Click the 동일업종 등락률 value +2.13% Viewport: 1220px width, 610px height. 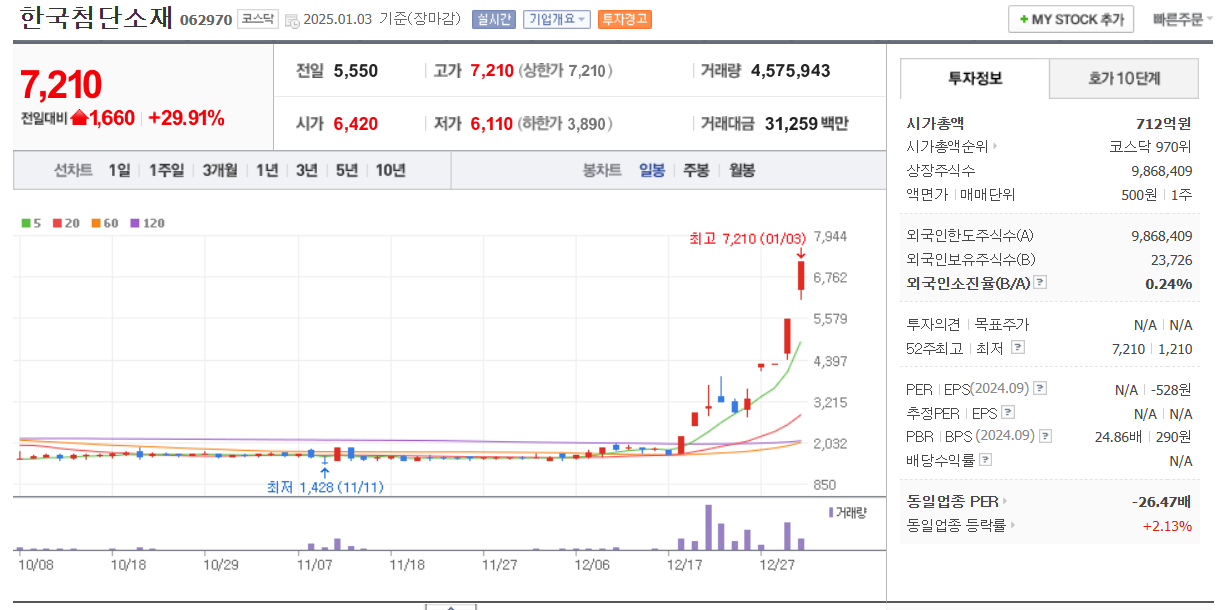pyautogui.click(x=1167, y=525)
